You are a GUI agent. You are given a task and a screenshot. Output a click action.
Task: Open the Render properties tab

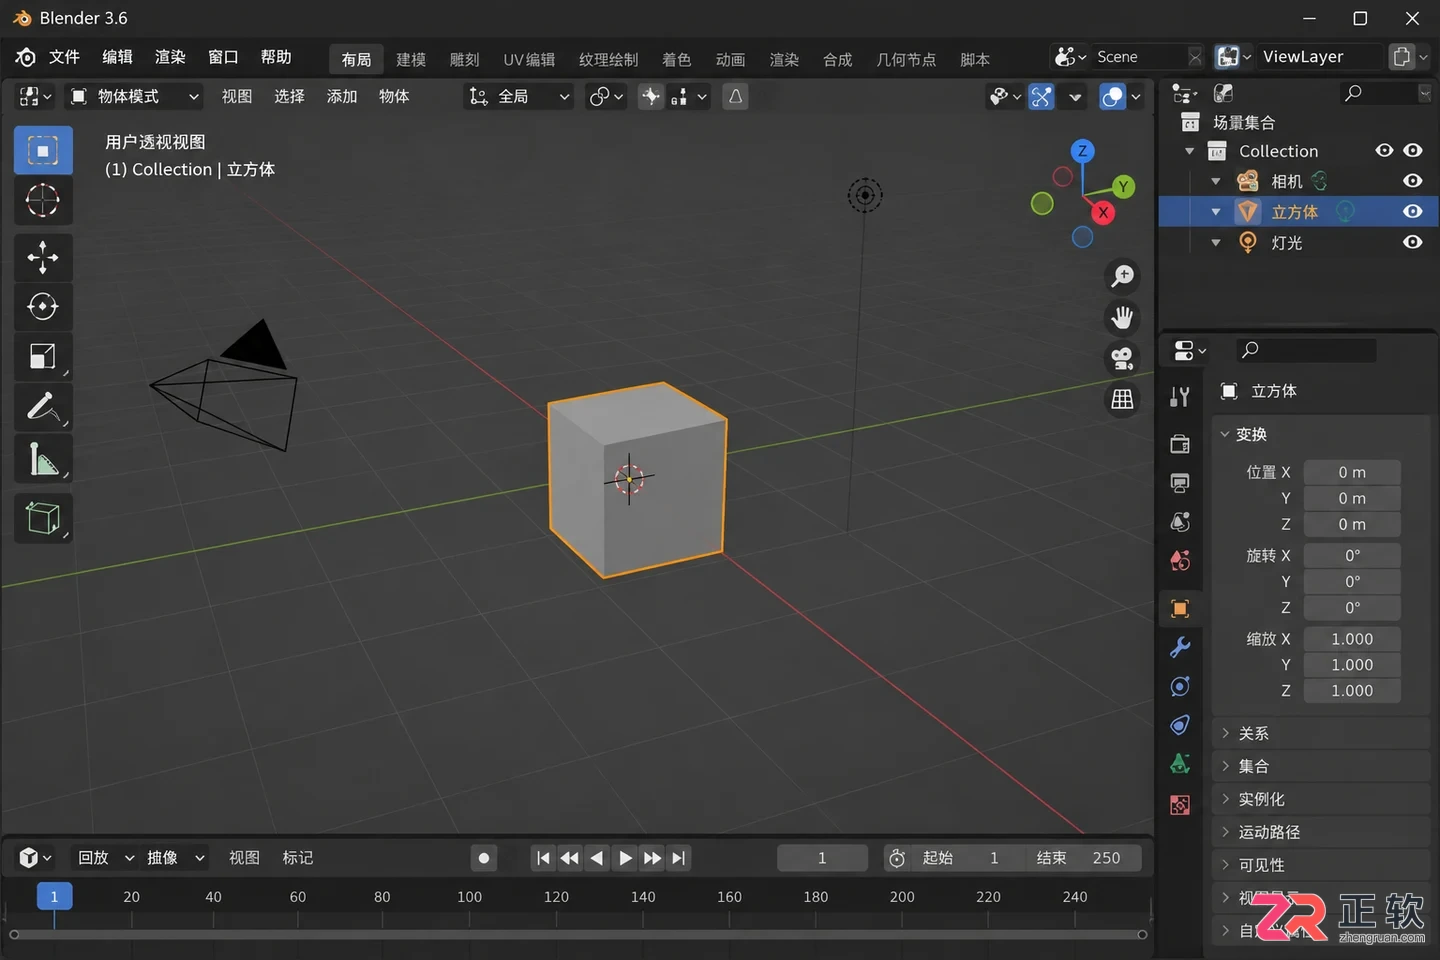click(1180, 444)
